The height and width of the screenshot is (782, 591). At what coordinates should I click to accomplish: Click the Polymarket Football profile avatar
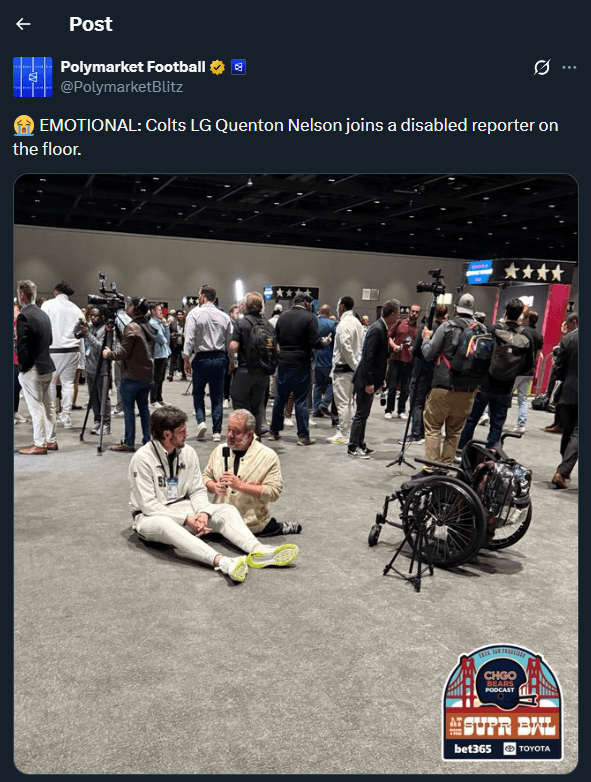coord(33,77)
